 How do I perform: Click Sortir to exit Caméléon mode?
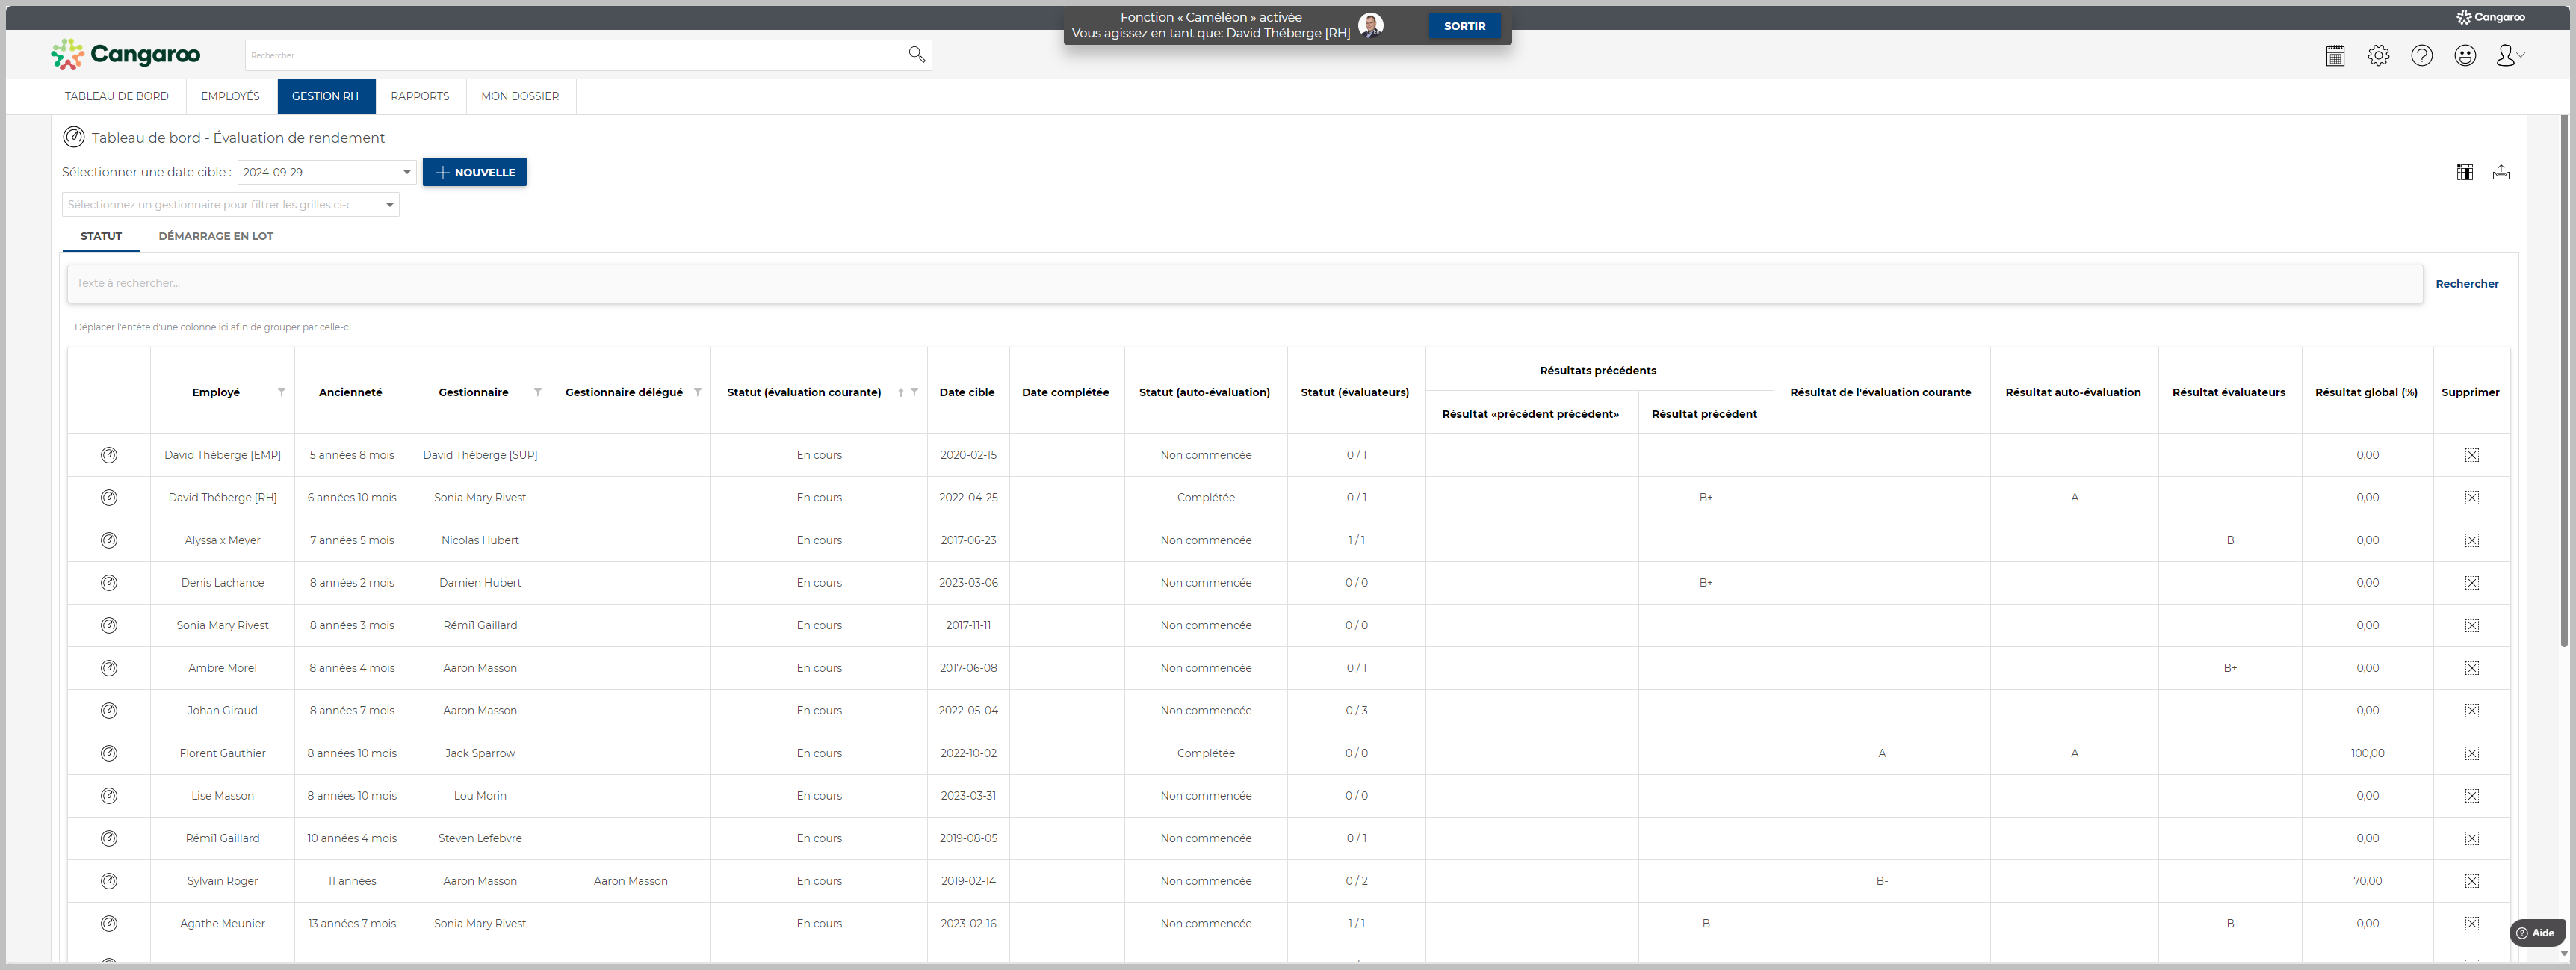tap(1464, 26)
